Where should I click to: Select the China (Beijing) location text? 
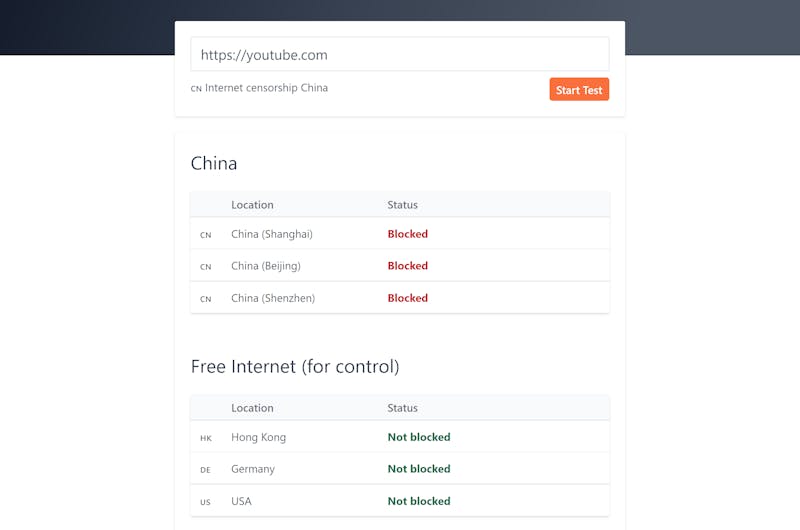(x=266, y=266)
